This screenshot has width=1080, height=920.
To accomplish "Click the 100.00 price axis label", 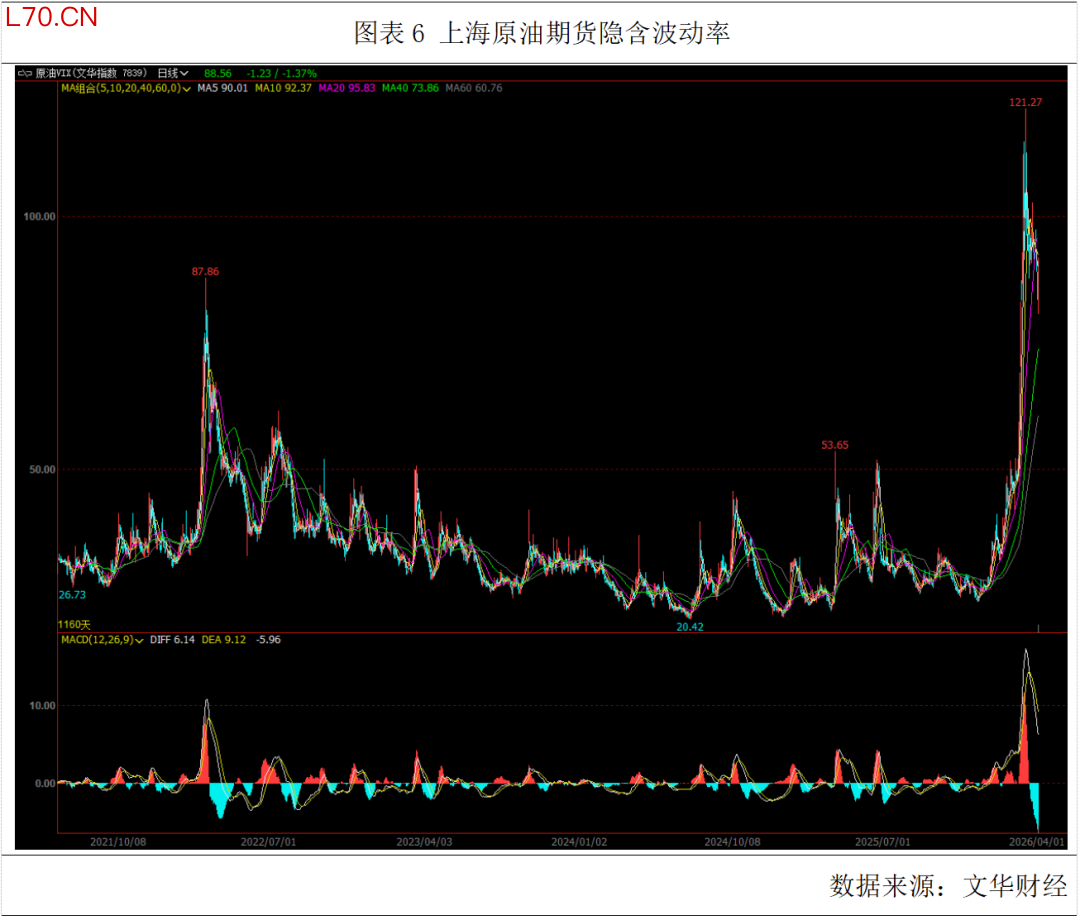I will pos(39,217).
